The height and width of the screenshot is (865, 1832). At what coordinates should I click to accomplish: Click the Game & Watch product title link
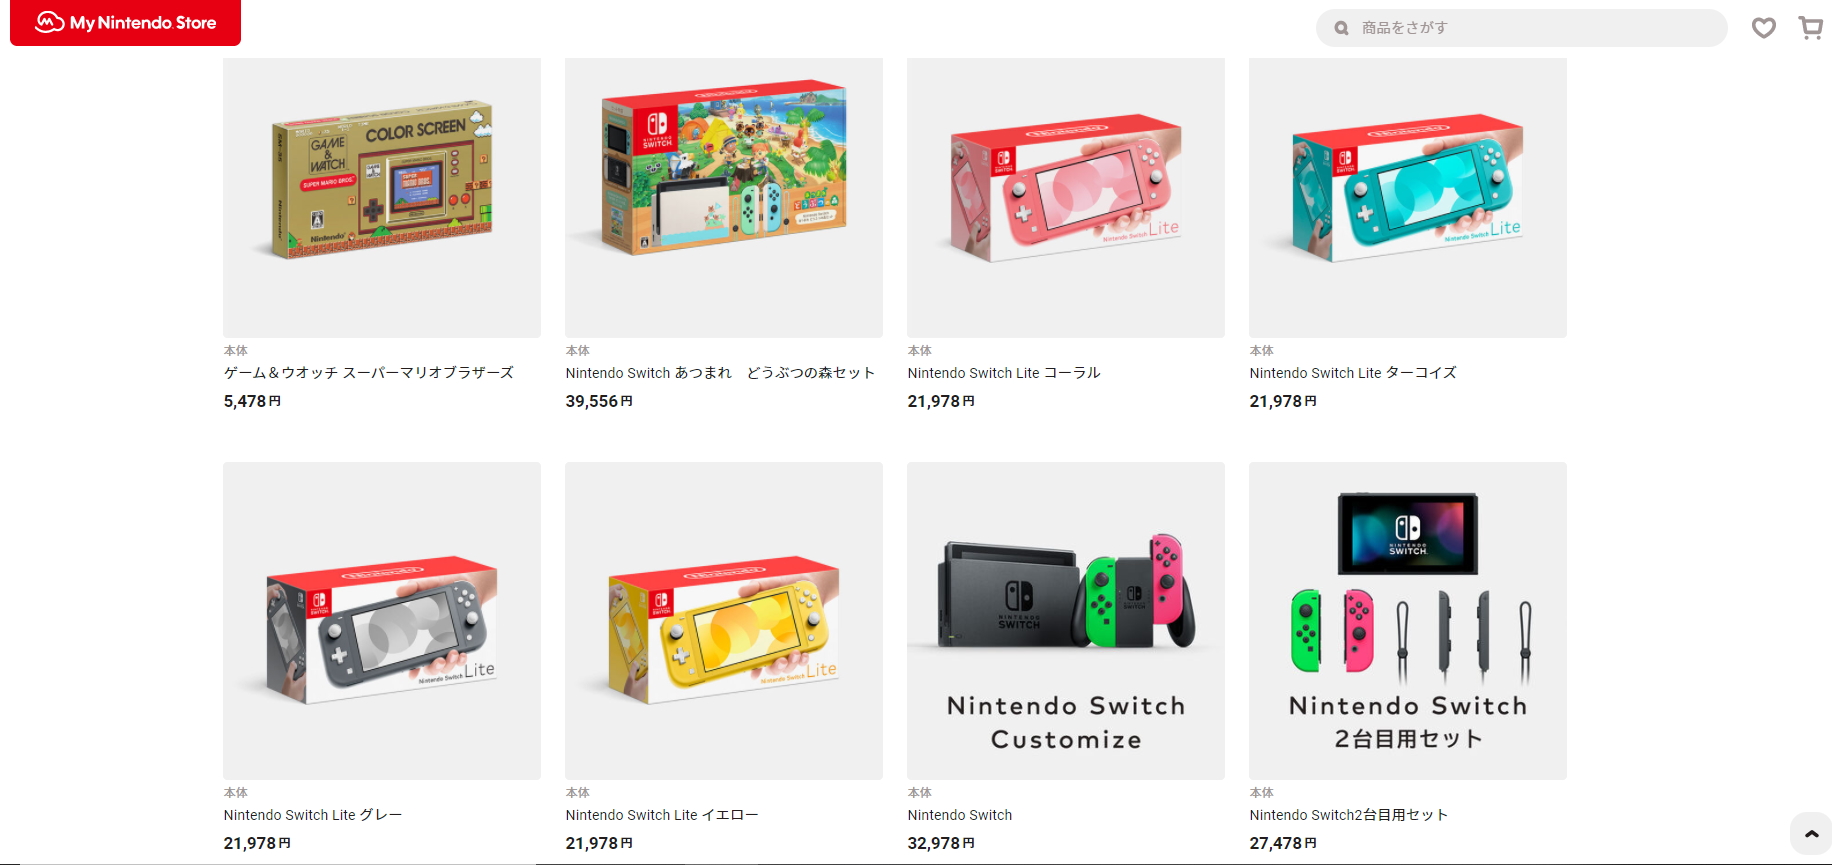(369, 373)
